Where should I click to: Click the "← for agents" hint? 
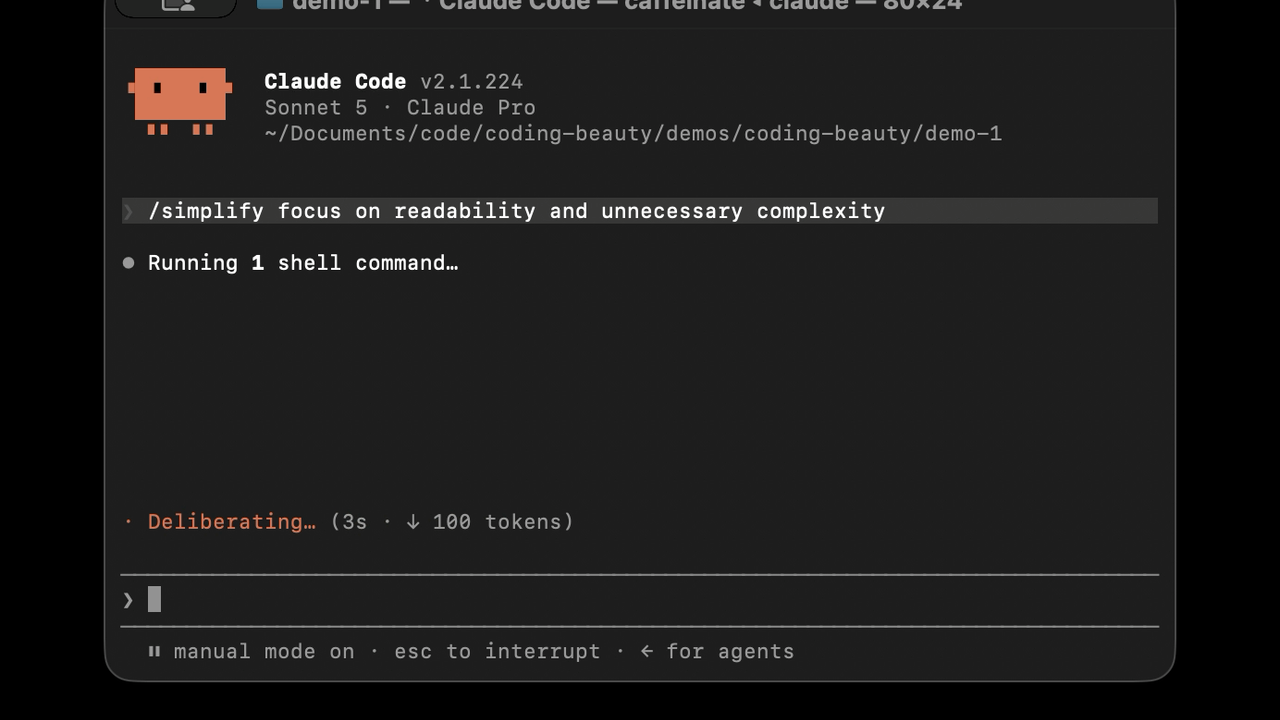[x=717, y=652]
